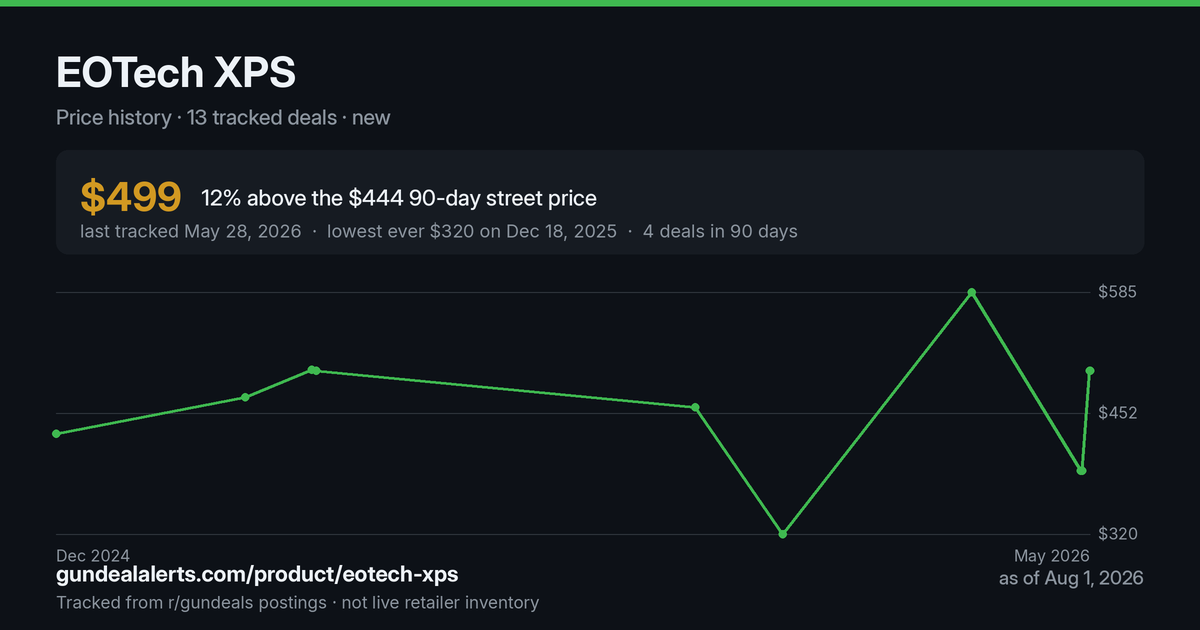The height and width of the screenshot is (630, 1200).
Task: Click the '4 deals in 90 days' text
Action: click(x=722, y=231)
